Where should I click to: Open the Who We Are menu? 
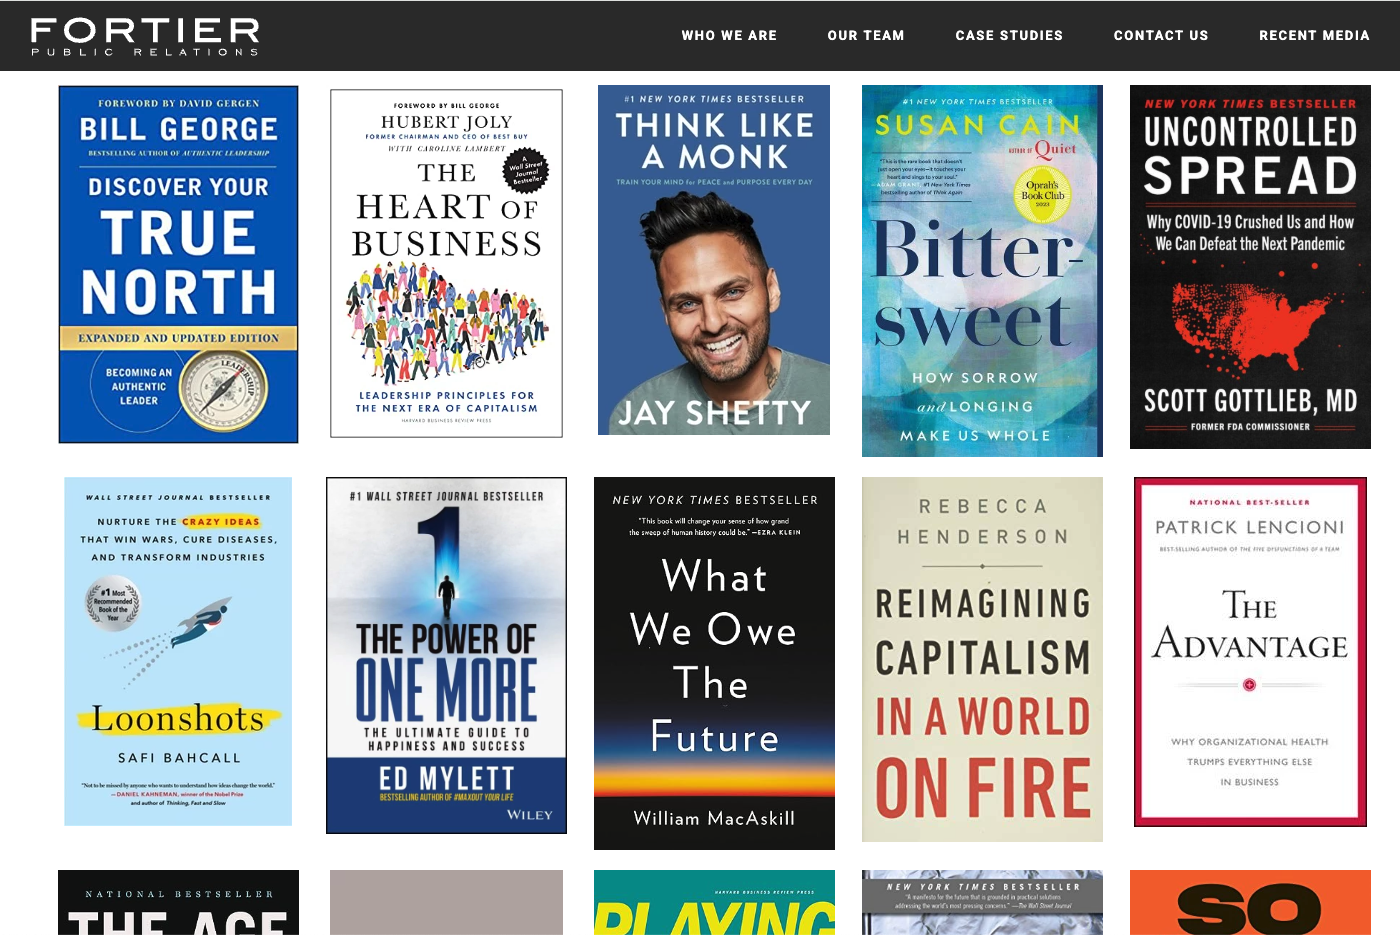pos(729,35)
